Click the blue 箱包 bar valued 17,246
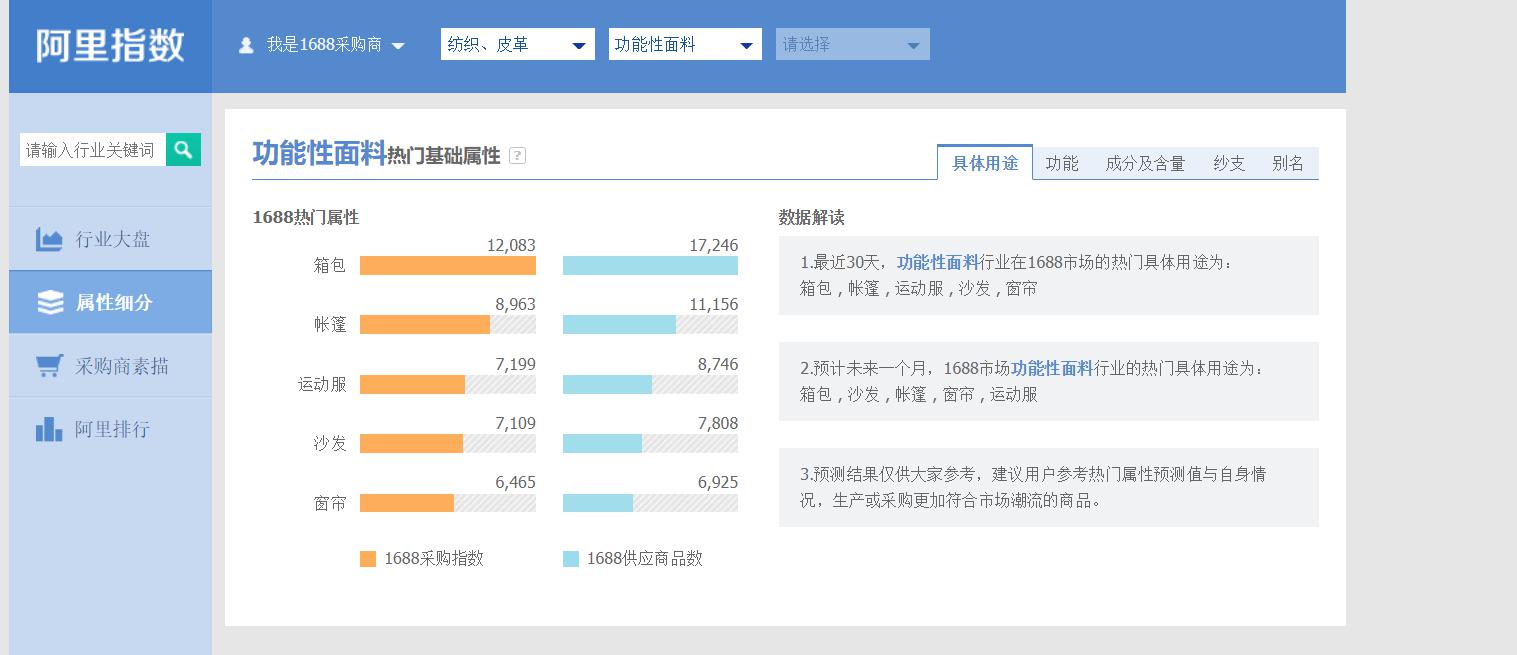 [x=650, y=265]
